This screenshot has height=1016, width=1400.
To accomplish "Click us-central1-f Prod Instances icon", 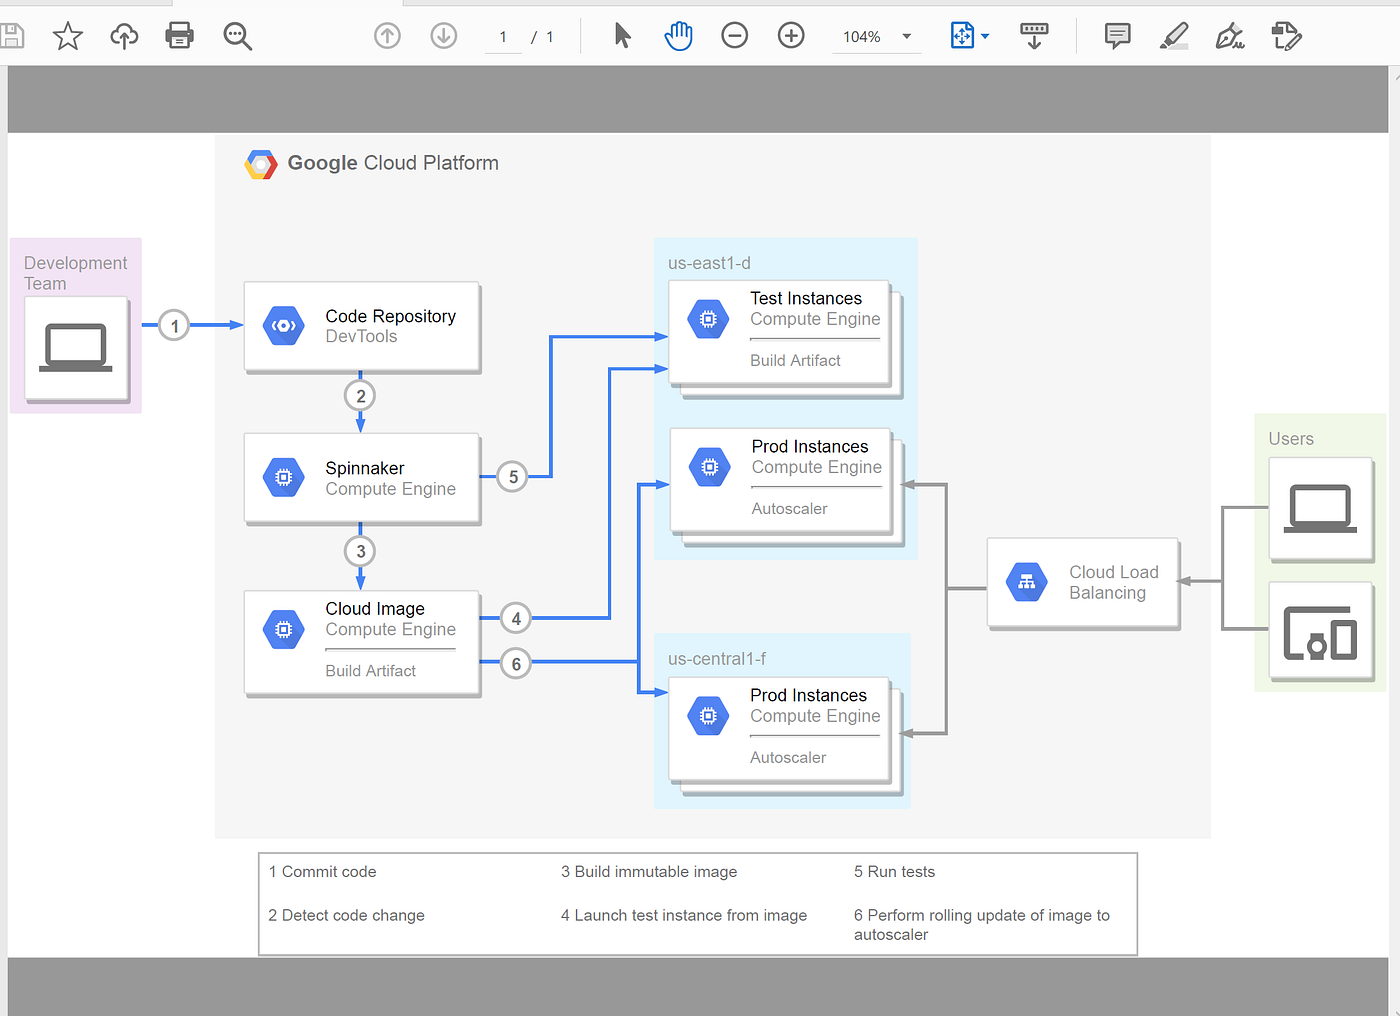I will point(708,716).
